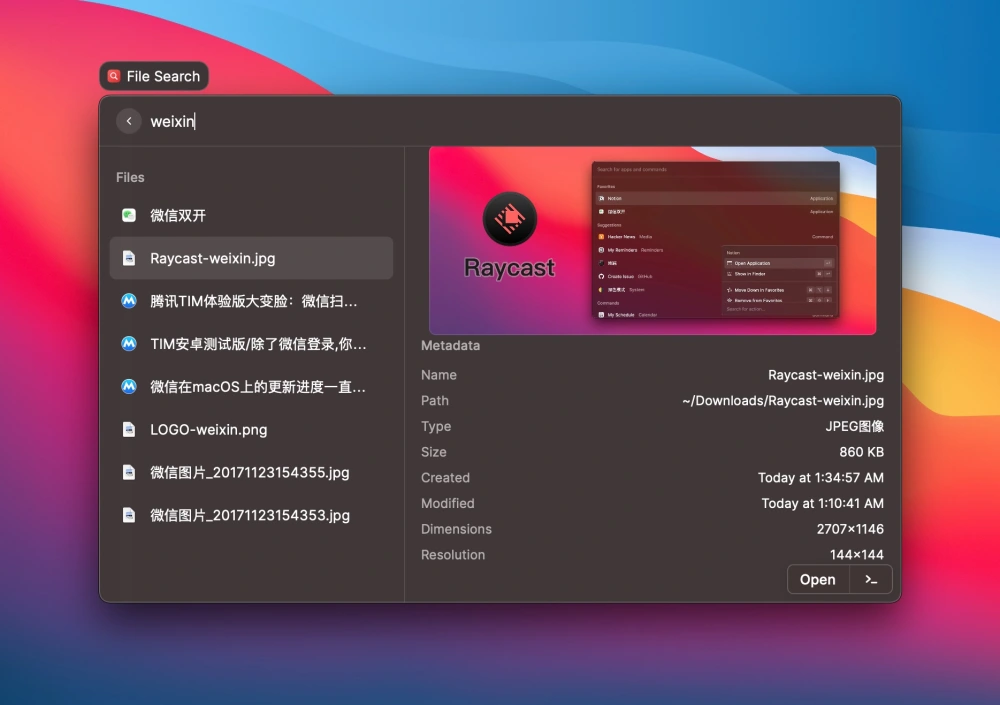Click the Open action button
The height and width of the screenshot is (705, 1000).
pos(818,579)
